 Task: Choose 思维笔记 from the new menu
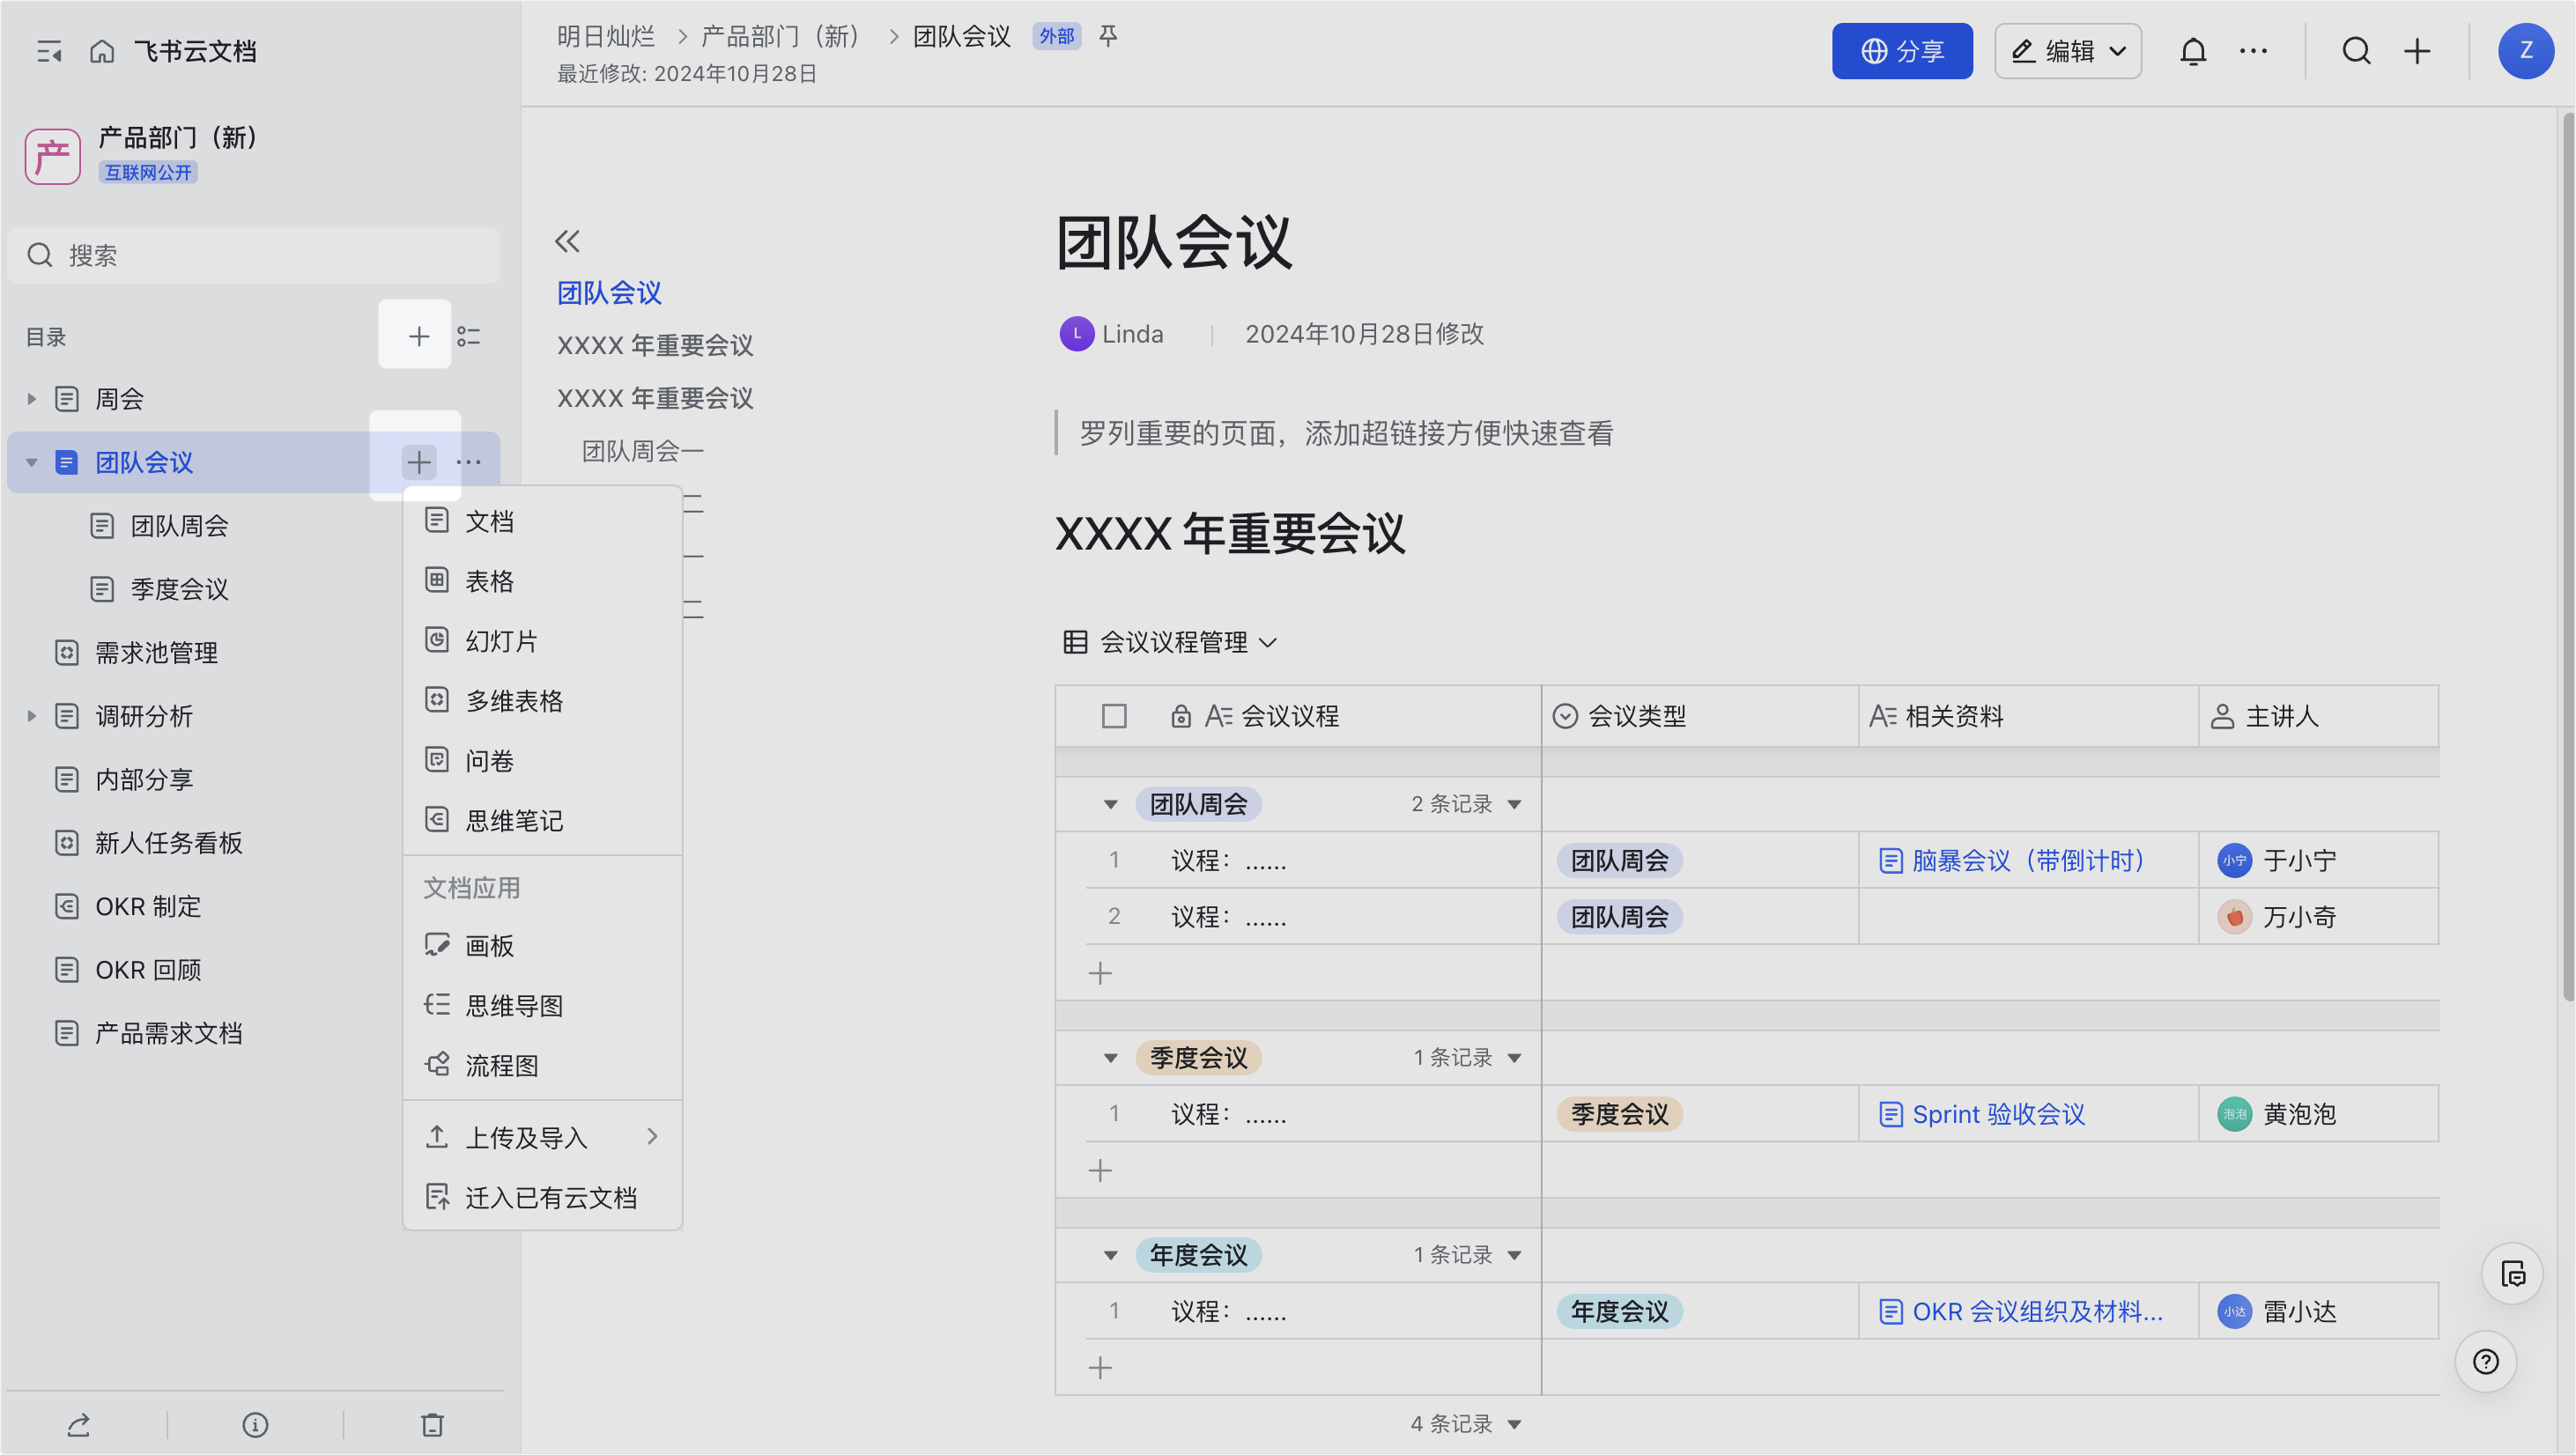pyautogui.click(x=543, y=821)
